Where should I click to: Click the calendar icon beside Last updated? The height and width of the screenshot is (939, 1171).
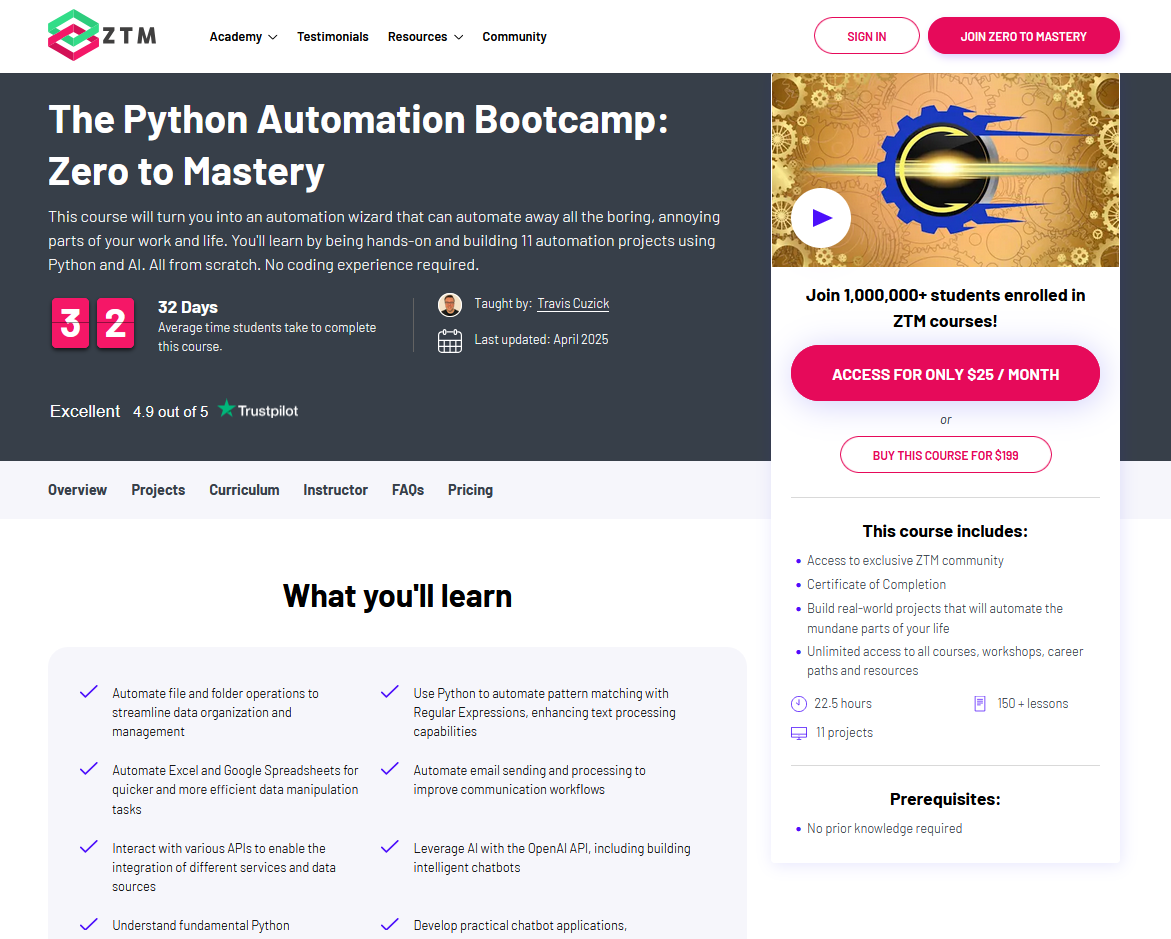(x=450, y=341)
